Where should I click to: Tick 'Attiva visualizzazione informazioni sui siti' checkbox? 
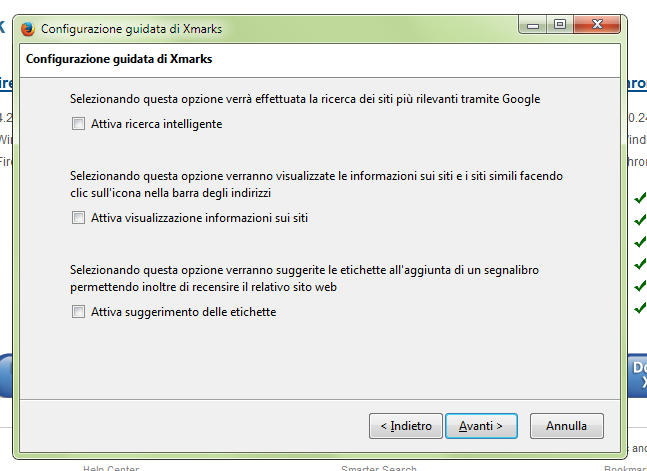click(x=78, y=218)
